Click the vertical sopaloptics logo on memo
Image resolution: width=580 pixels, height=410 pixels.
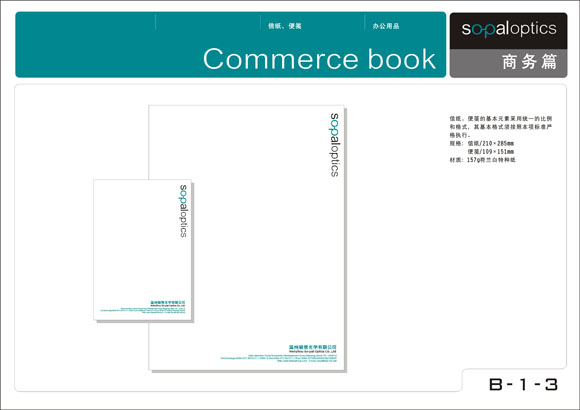coord(183,211)
